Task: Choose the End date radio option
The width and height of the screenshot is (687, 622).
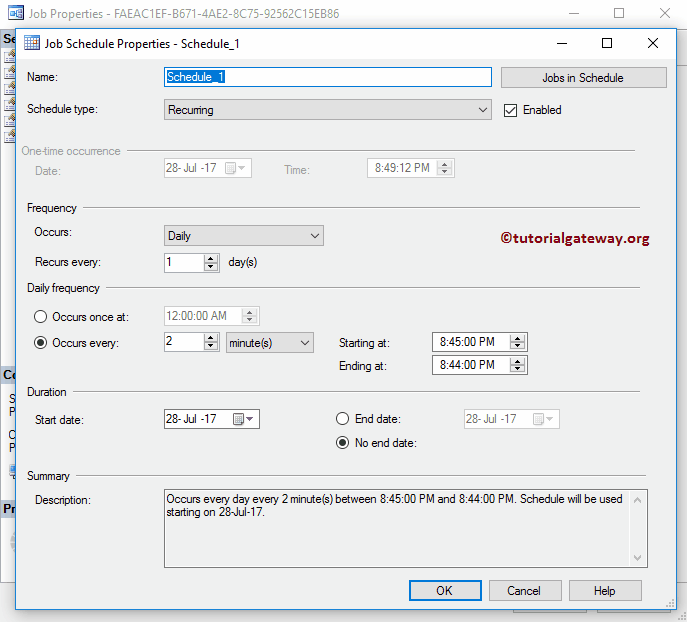Action: tap(343, 419)
